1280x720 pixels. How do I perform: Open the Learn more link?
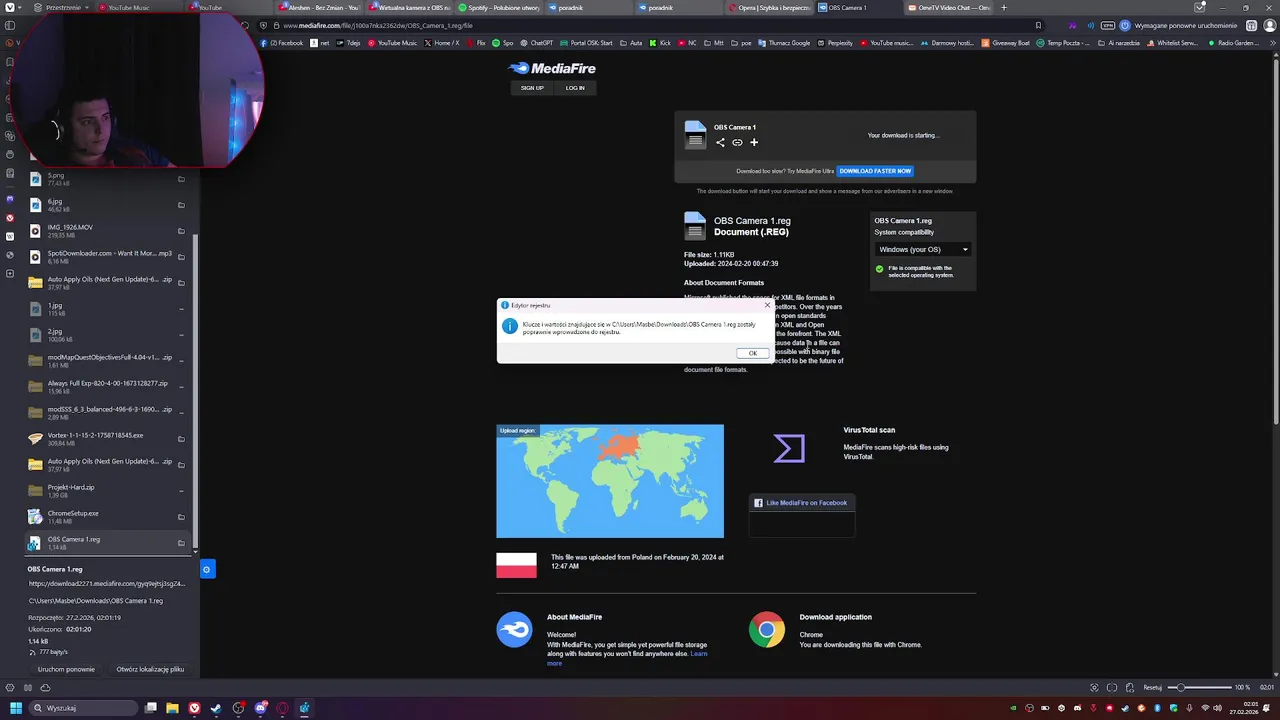[x=627, y=658]
